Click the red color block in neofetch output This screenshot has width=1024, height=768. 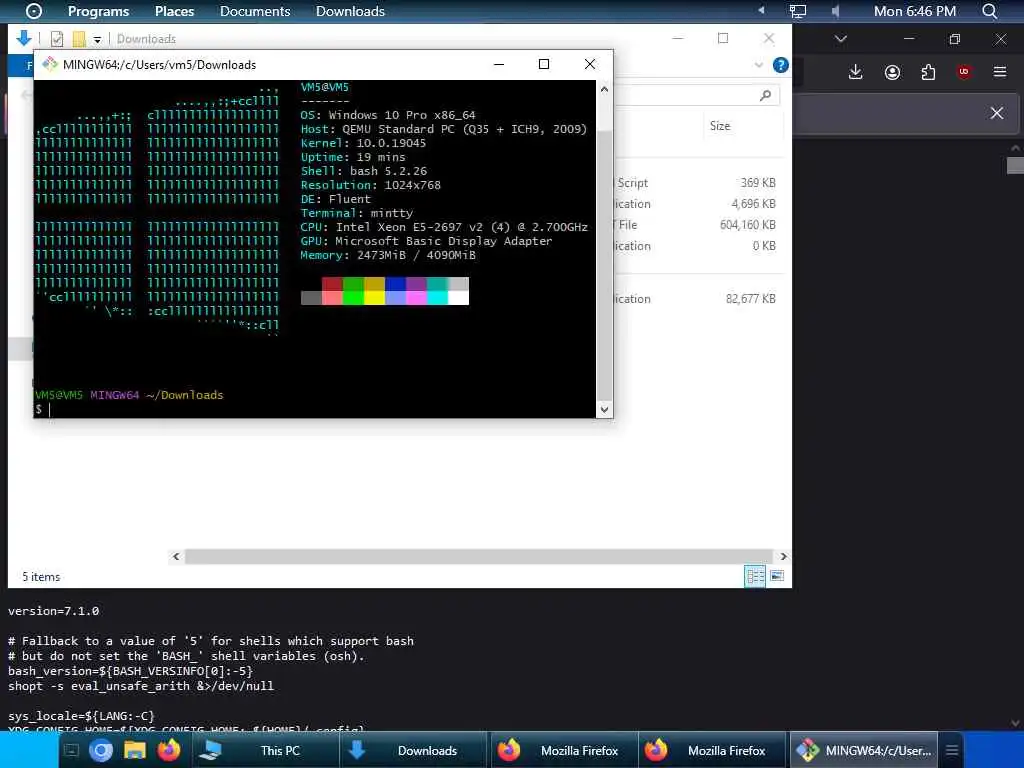(x=332, y=283)
